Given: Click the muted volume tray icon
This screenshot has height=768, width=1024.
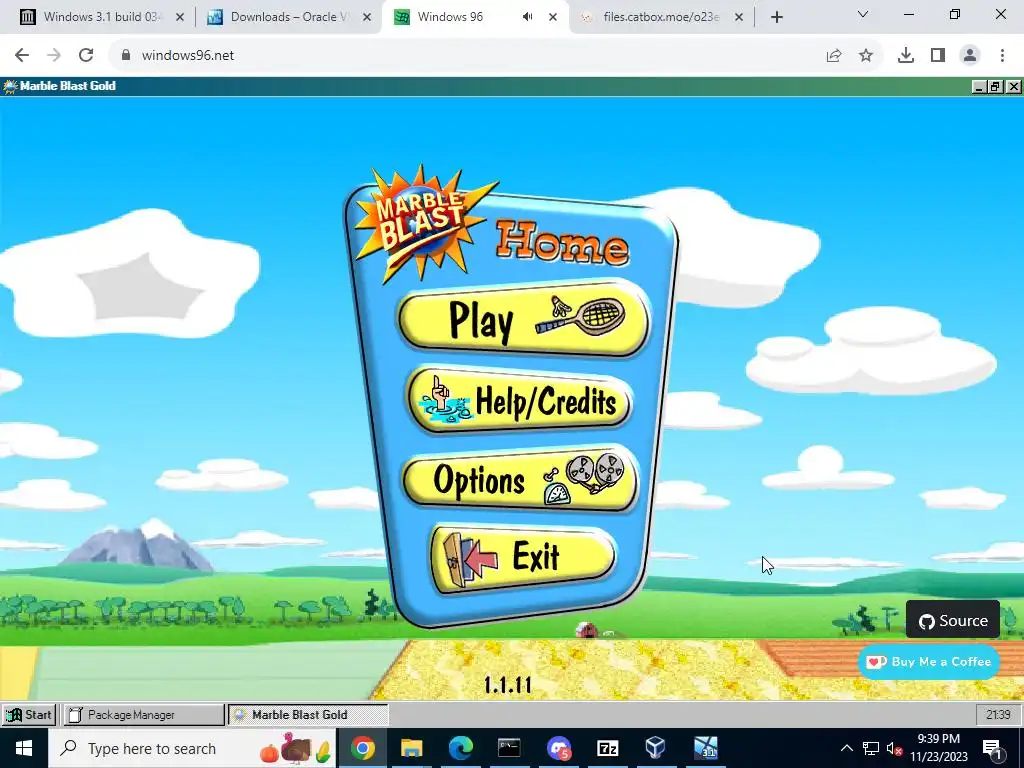Looking at the screenshot, I should coord(894,748).
